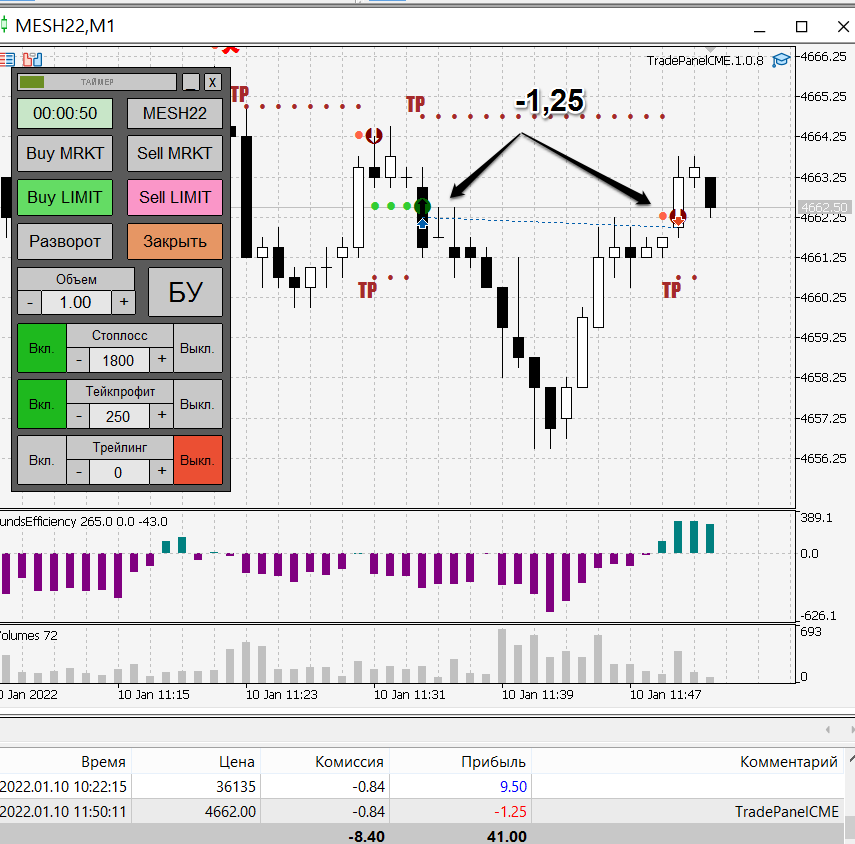
Task: Click the volume field showing 1.00
Action: click(76, 303)
